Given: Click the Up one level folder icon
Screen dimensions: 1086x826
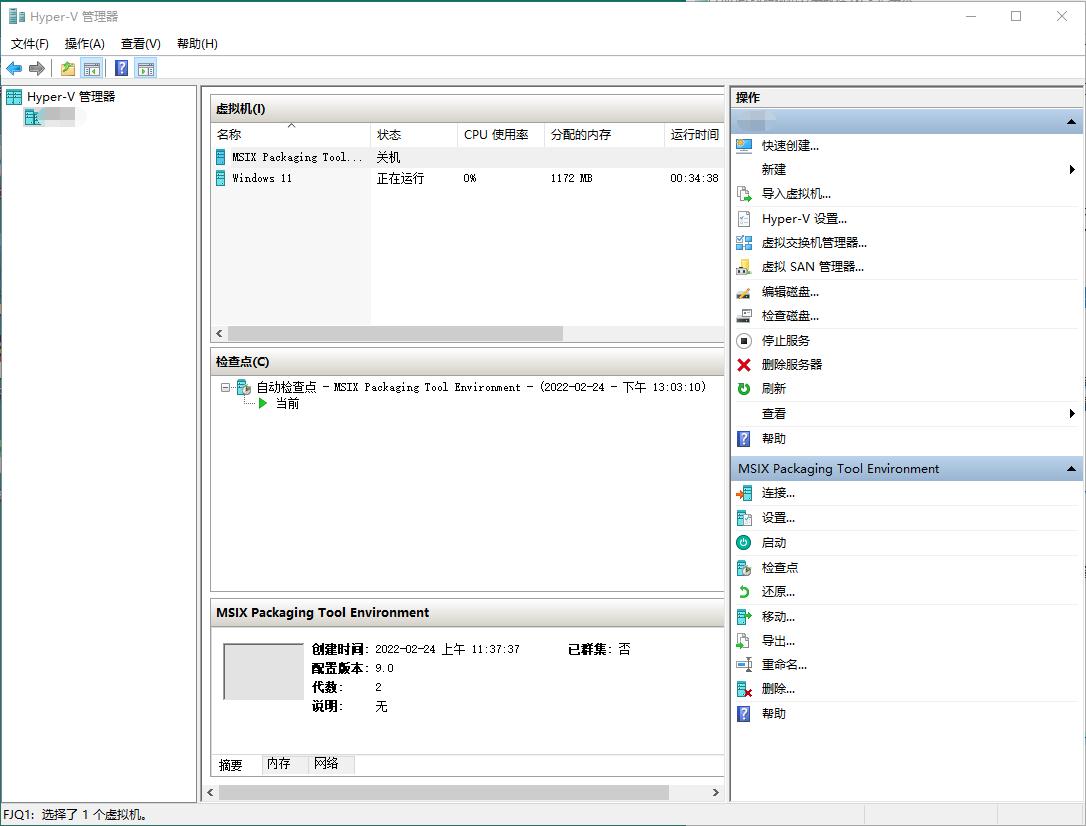Looking at the screenshot, I should pyautogui.click(x=68, y=68).
